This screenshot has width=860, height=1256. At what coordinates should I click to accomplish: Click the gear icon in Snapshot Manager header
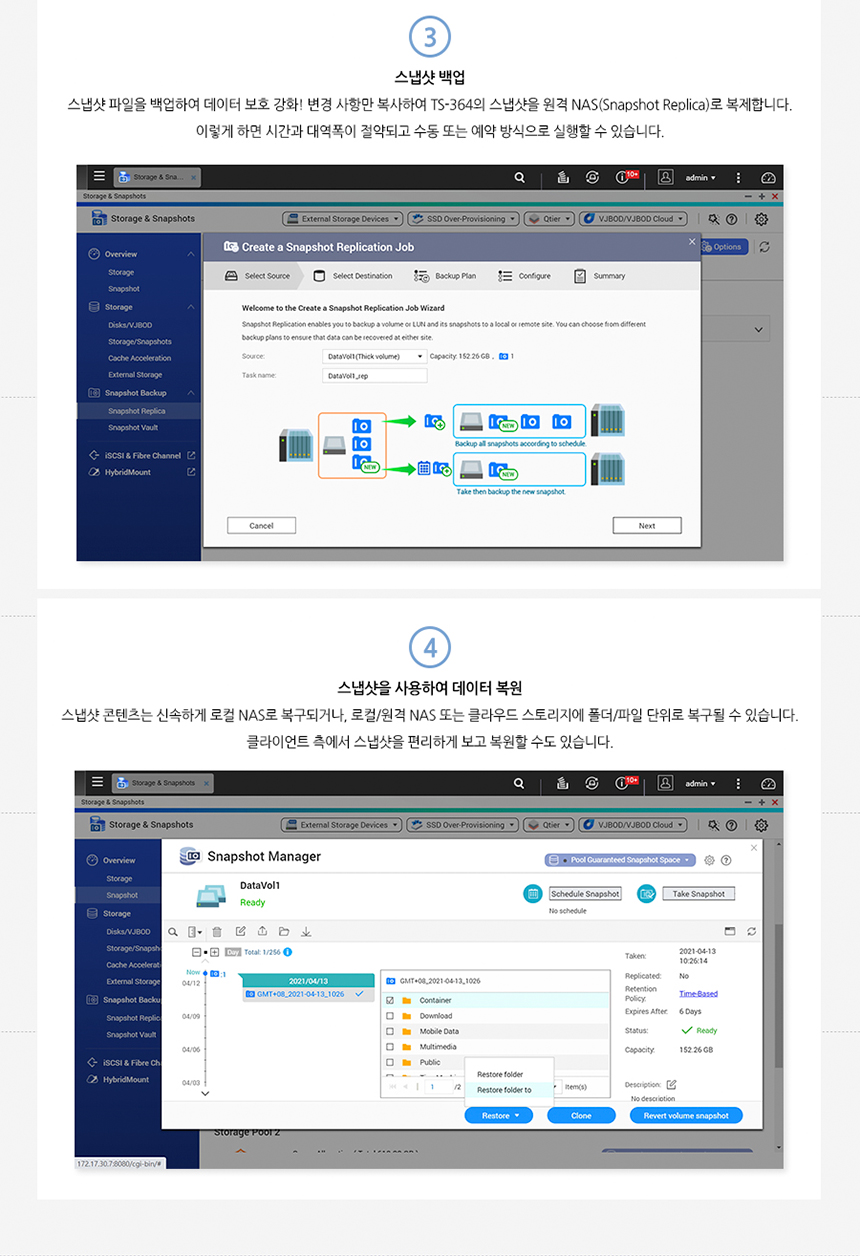coord(709,860)
